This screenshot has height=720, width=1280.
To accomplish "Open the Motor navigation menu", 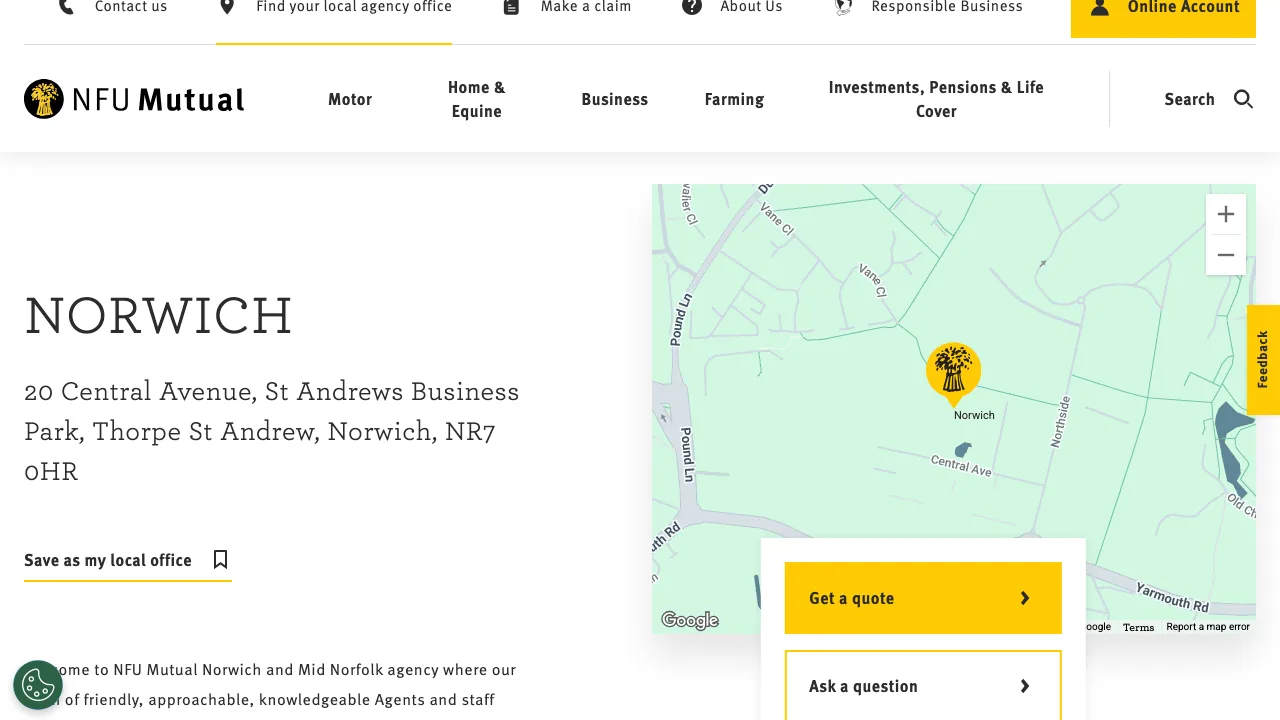I will point(350,99).
